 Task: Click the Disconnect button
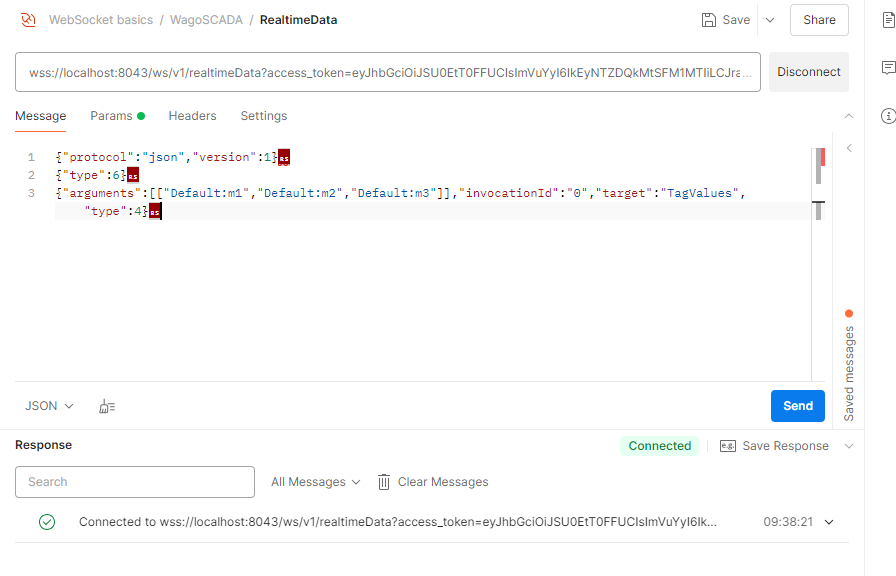coord(809,72)
